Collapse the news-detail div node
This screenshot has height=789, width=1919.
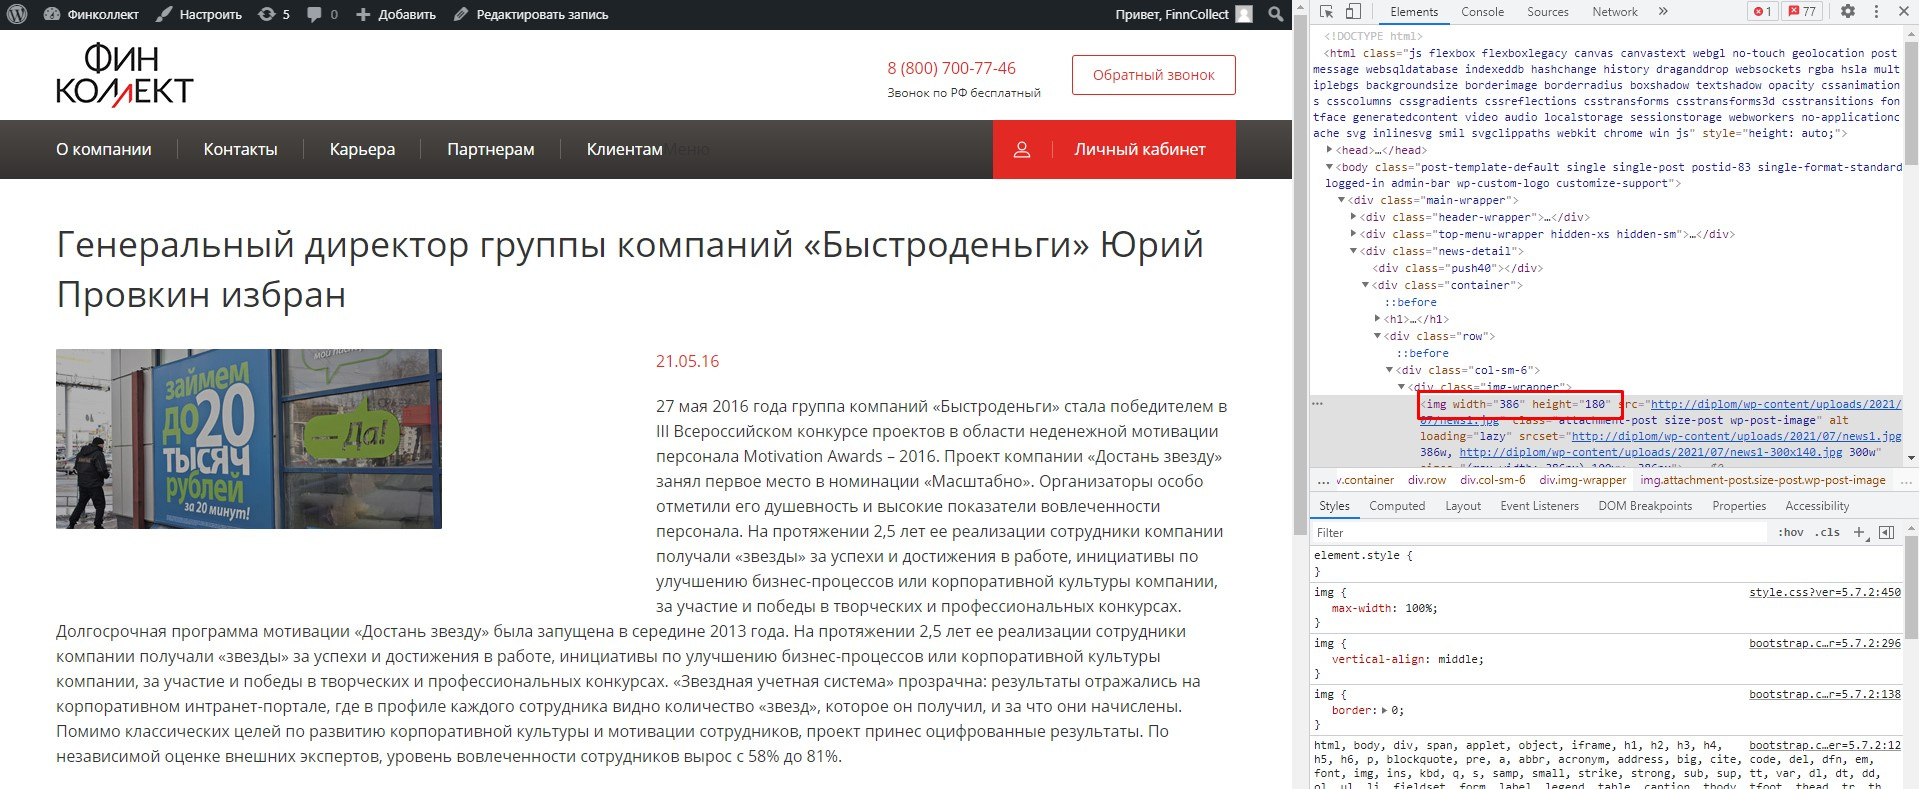(x=1354, y=251)
